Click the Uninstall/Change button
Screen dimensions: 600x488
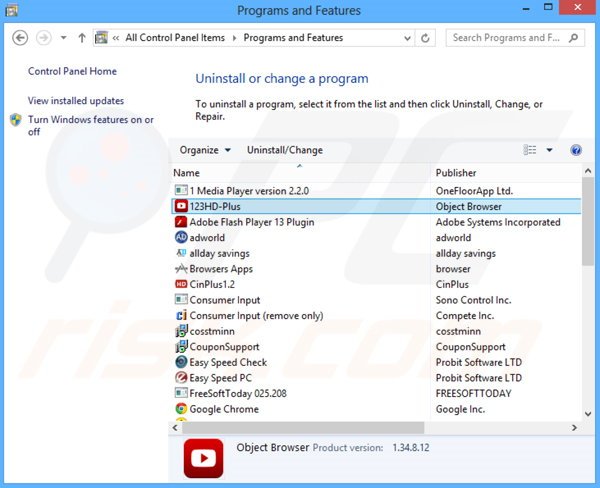click(285, 150)
